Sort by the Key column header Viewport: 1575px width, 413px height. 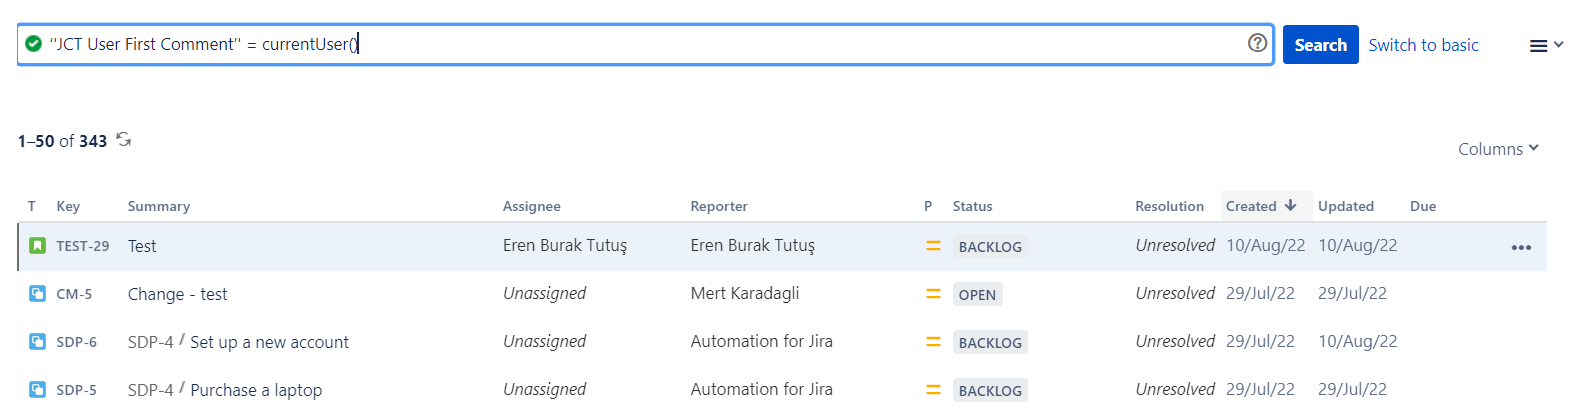click(68, 206)
